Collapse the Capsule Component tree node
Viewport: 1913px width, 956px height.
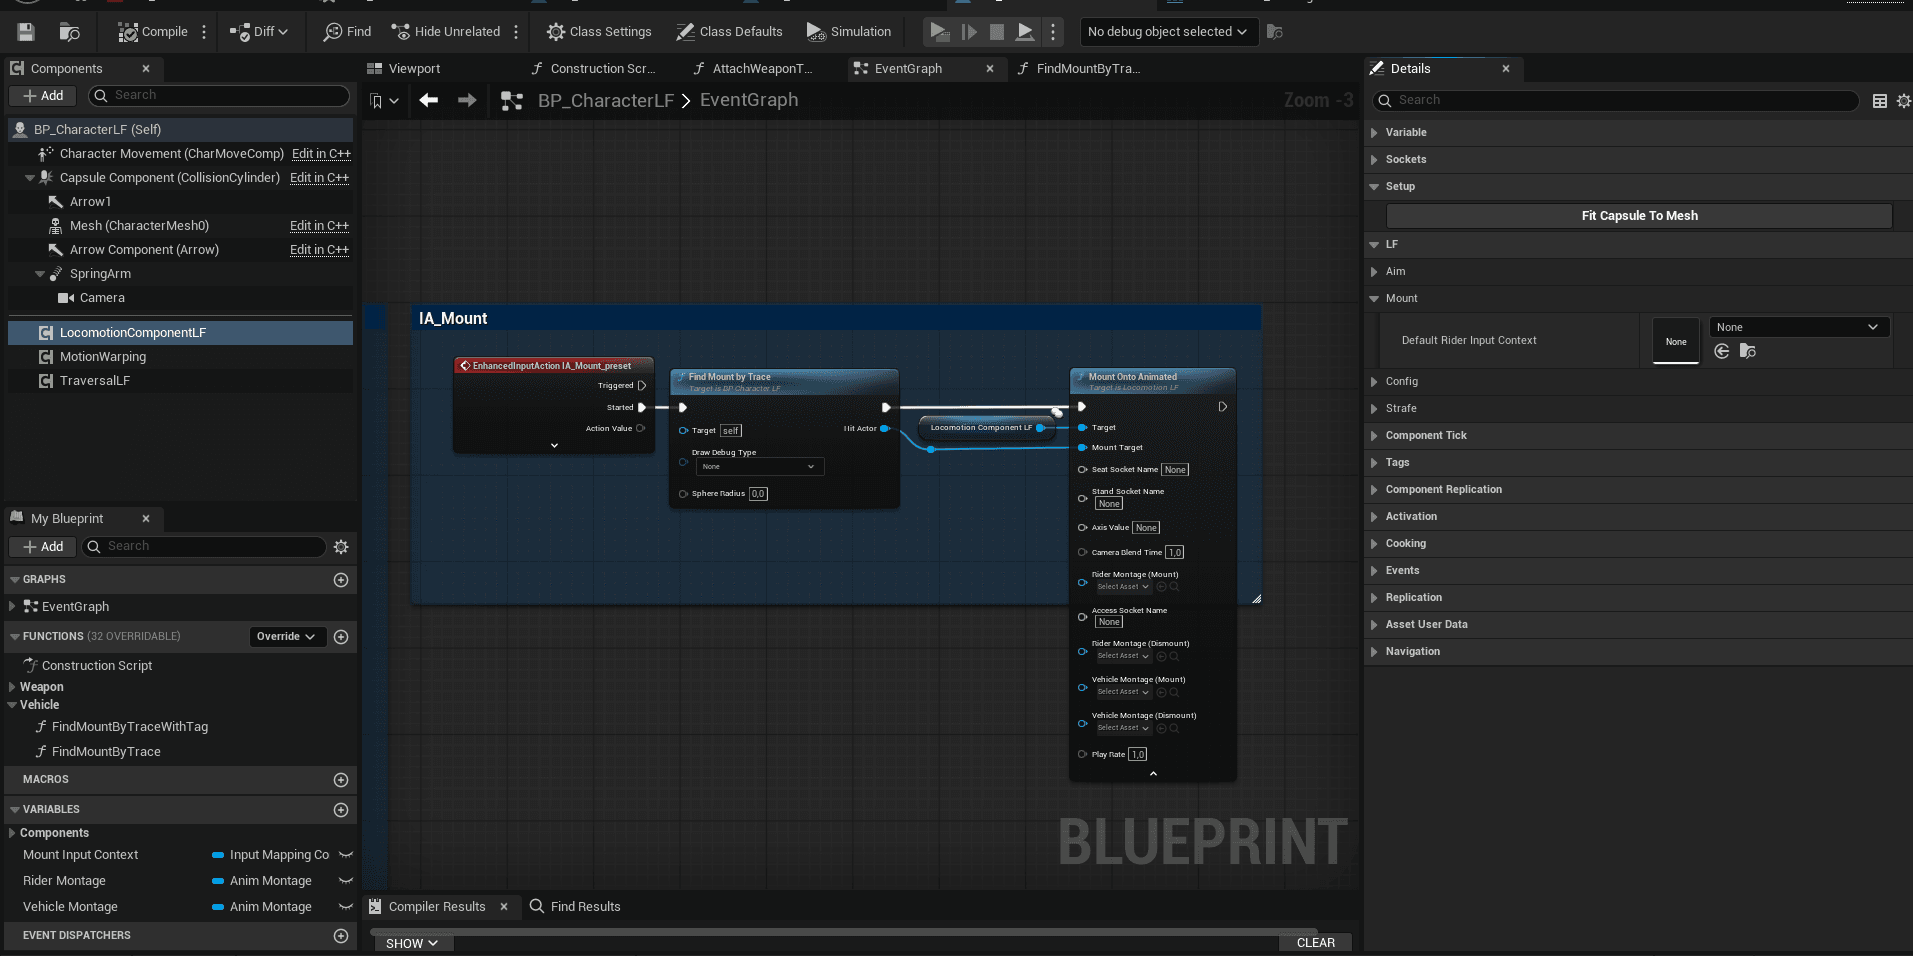pos(30,178)
